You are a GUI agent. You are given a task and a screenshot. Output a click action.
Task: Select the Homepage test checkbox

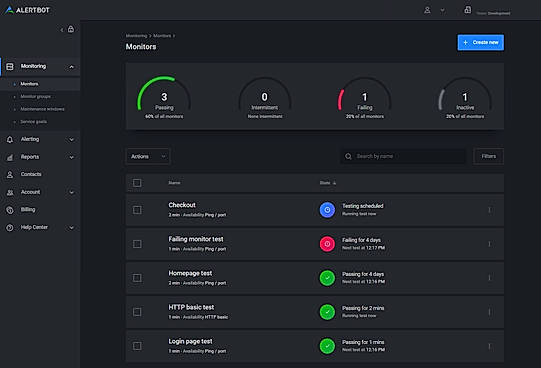click(x=137, y=278)
